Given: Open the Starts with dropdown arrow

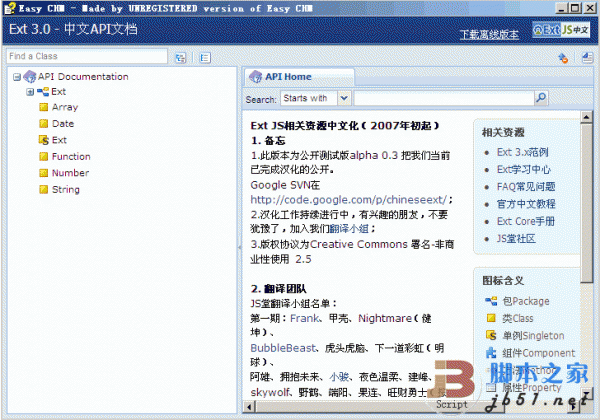Looking at the screenshot, I should (x=344, y=98).
